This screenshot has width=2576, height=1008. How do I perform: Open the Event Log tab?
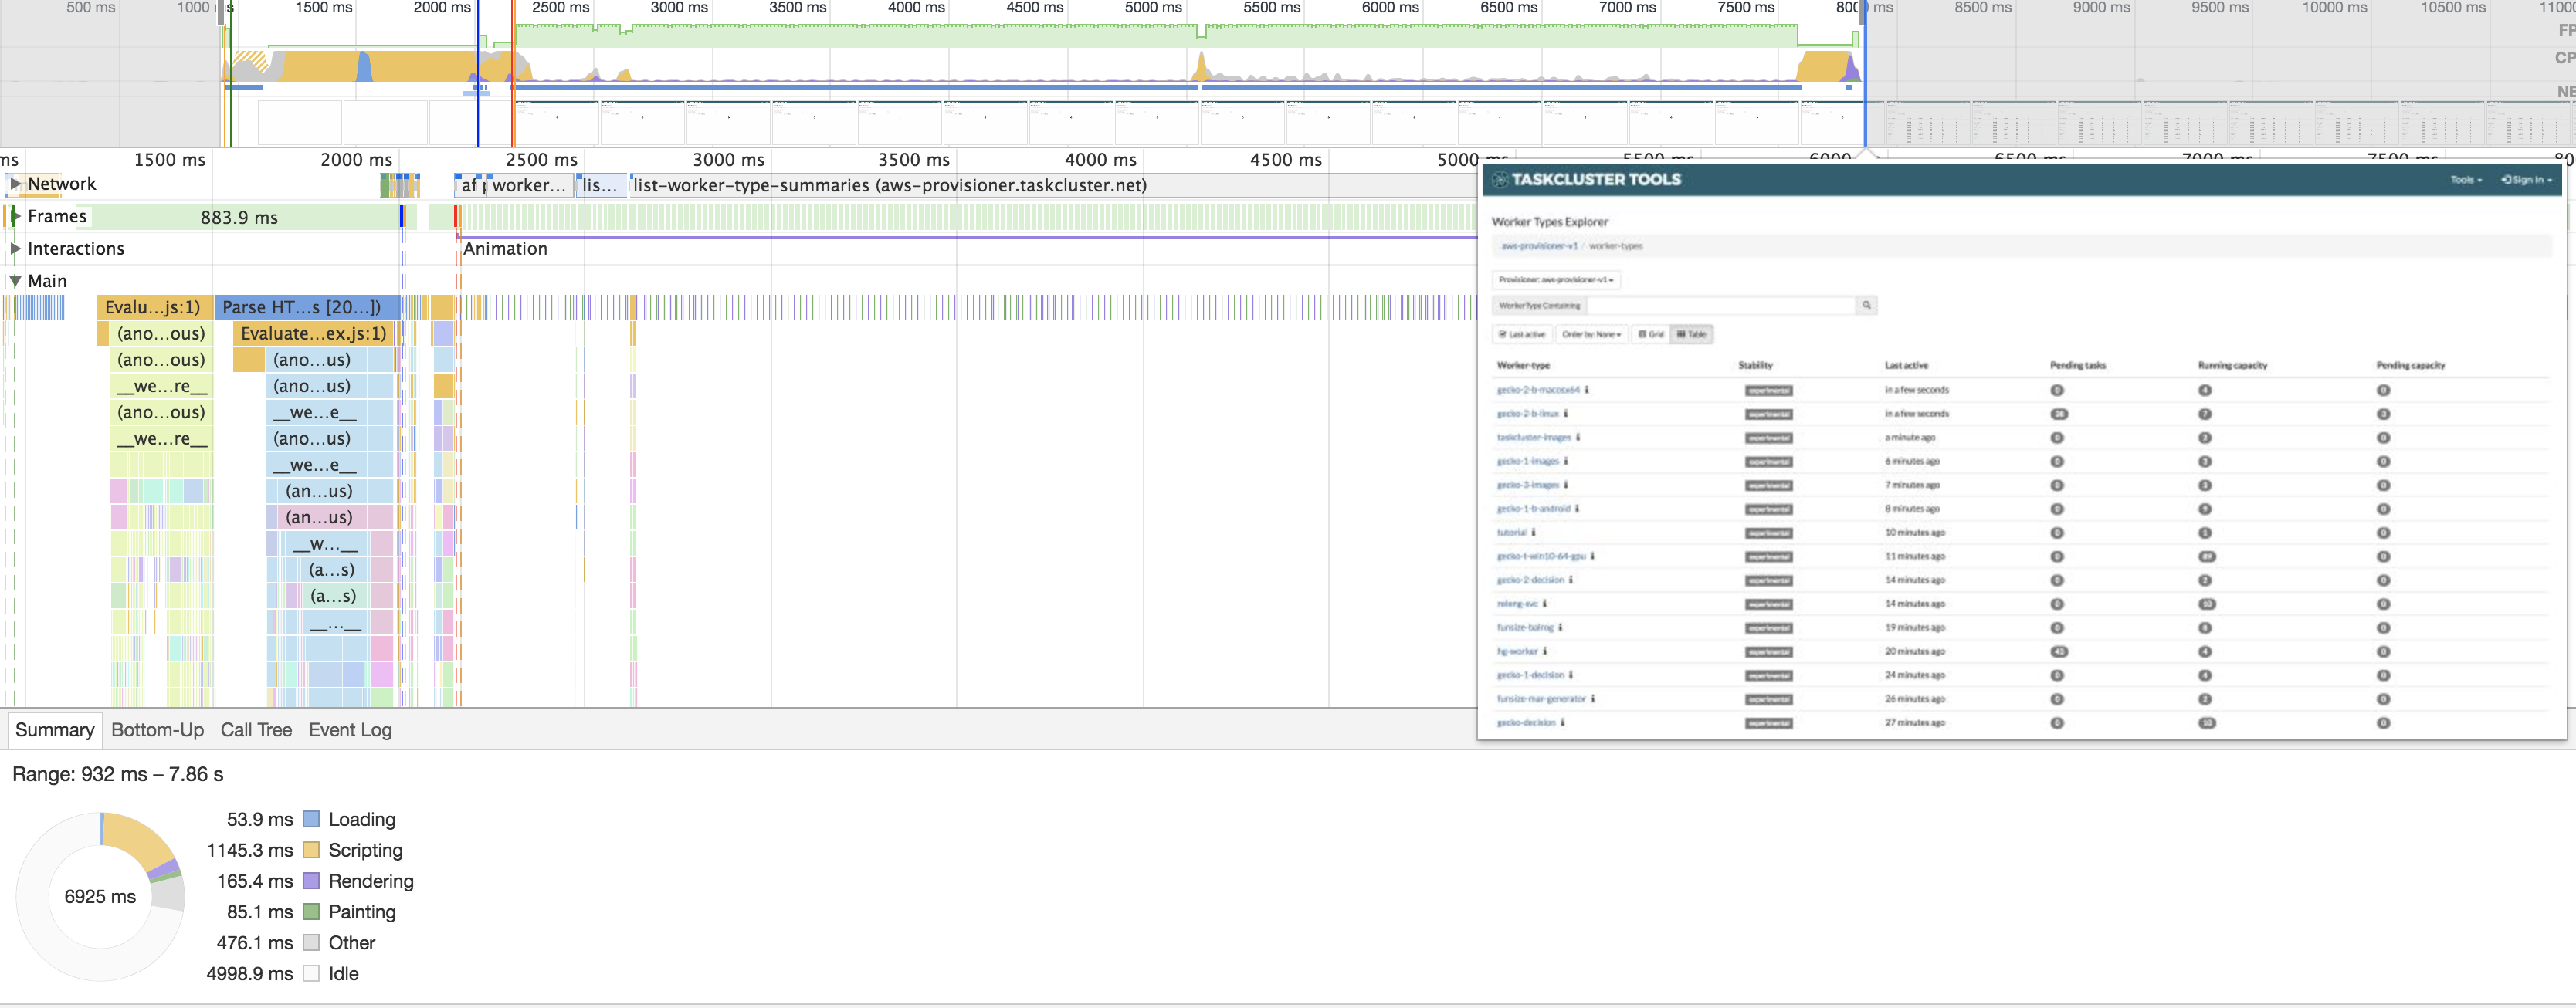(x=350, y=730)
